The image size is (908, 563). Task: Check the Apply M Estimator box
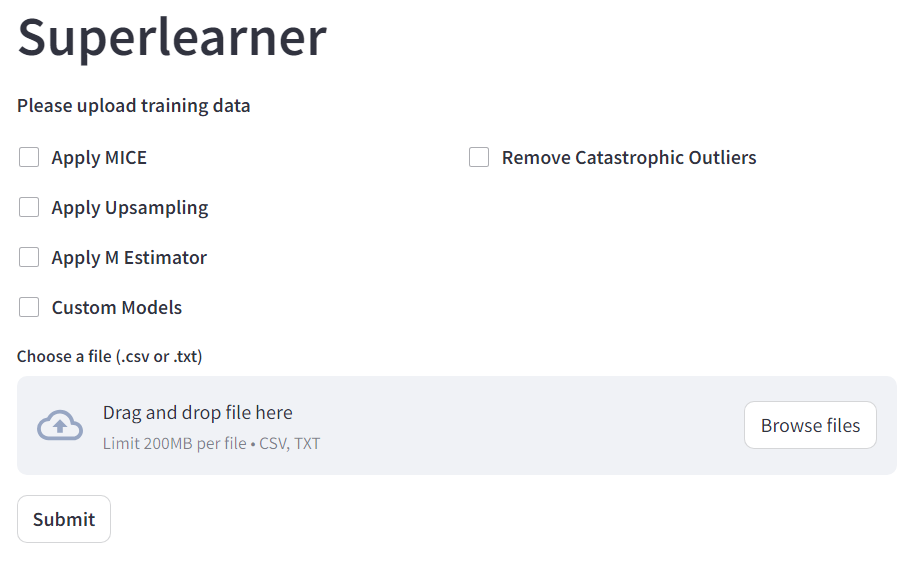(x=29, y=257)
